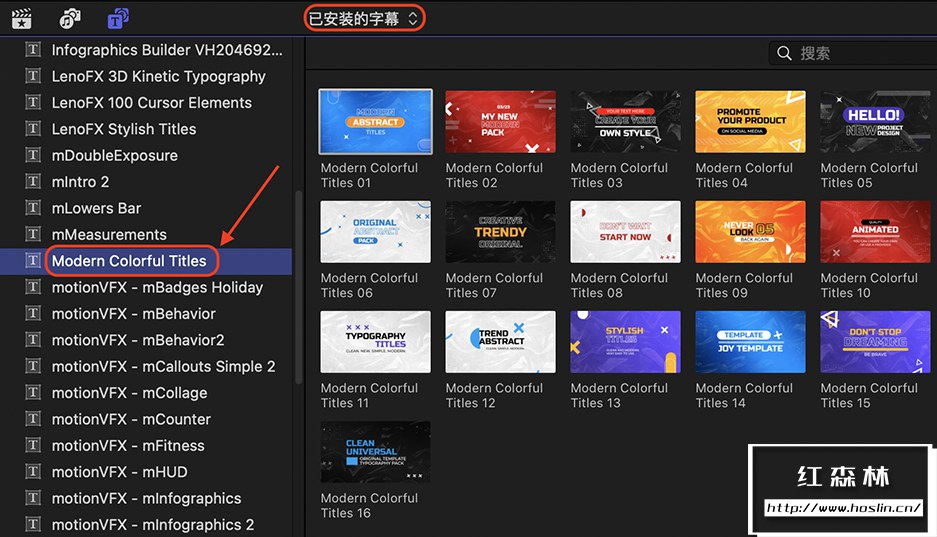Click the T icon beside motionVFX - mCounter
Viewport: 937px width, 537px height.
click(33, 419)
